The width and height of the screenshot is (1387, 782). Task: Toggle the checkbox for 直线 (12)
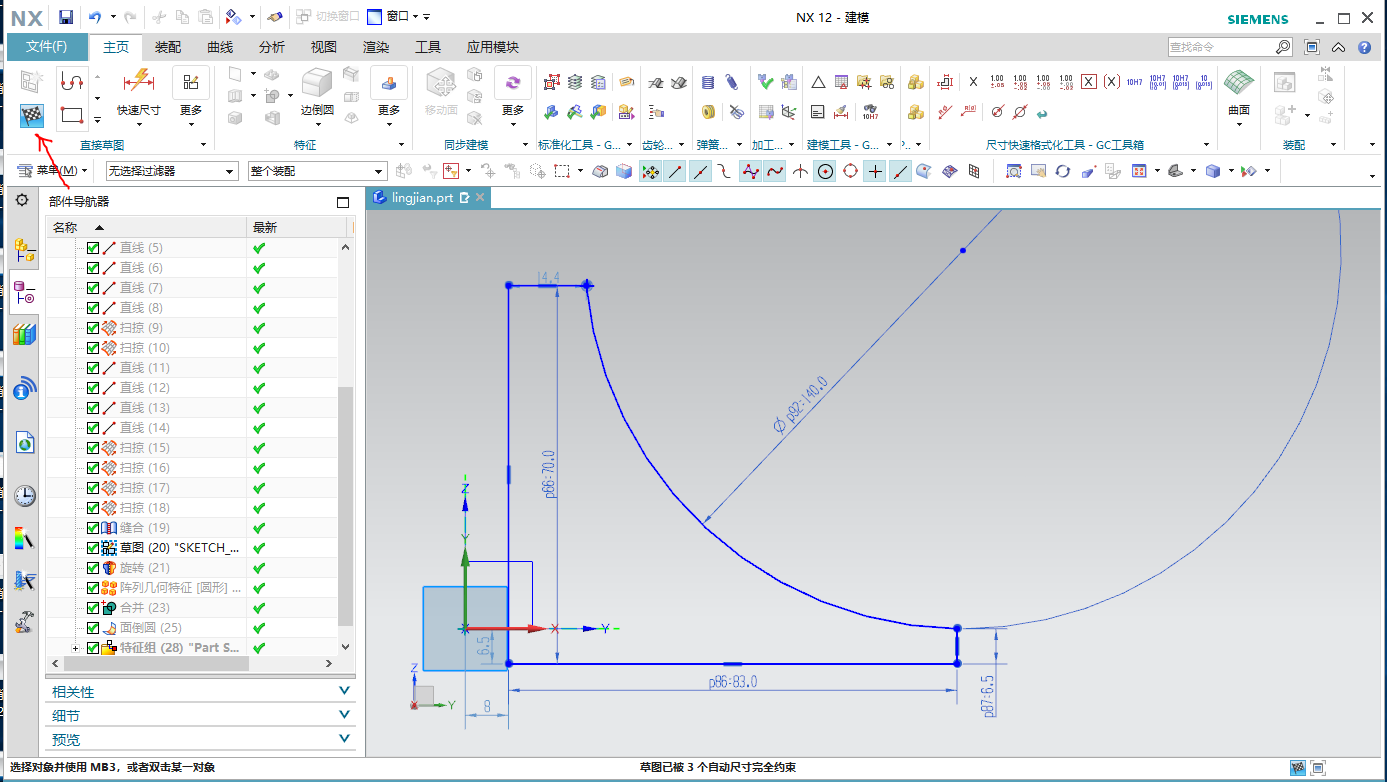point(93,388)
